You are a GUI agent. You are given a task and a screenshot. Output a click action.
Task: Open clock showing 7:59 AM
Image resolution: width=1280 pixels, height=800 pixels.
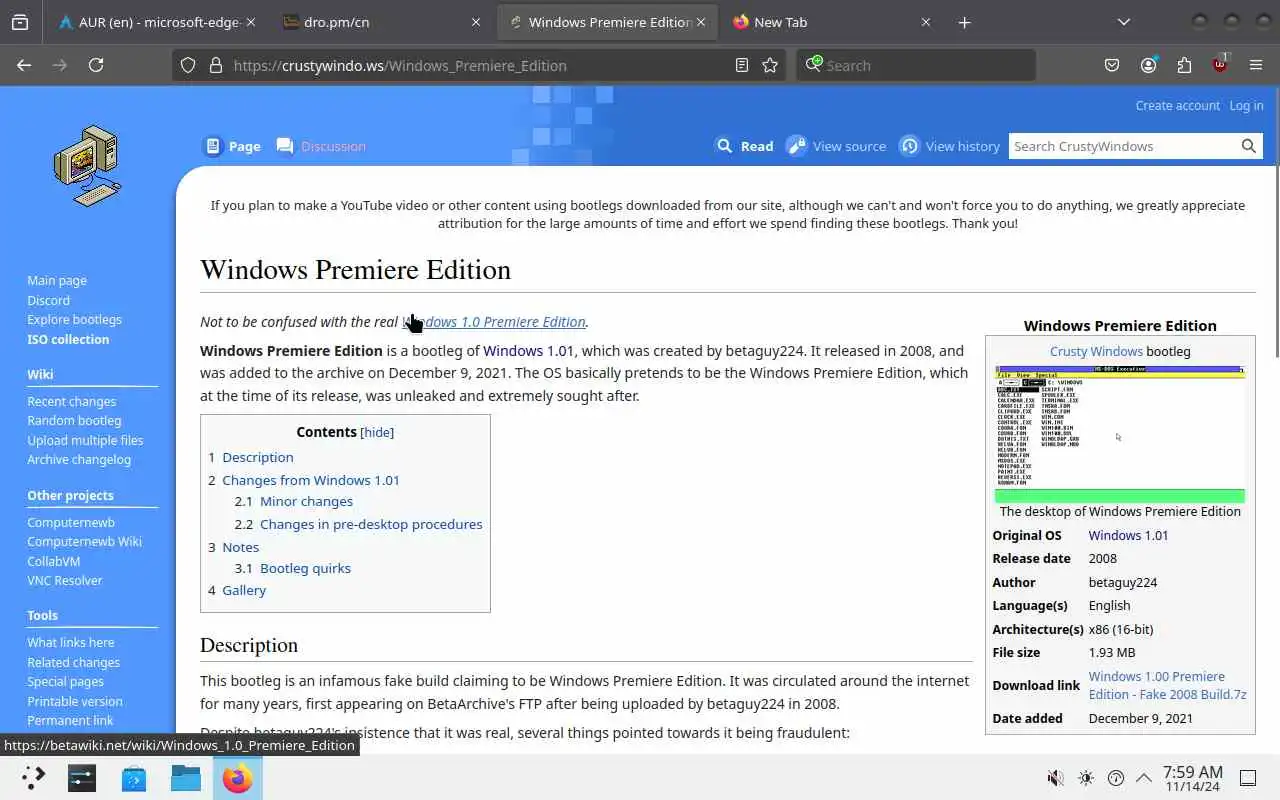point(1193,778)
